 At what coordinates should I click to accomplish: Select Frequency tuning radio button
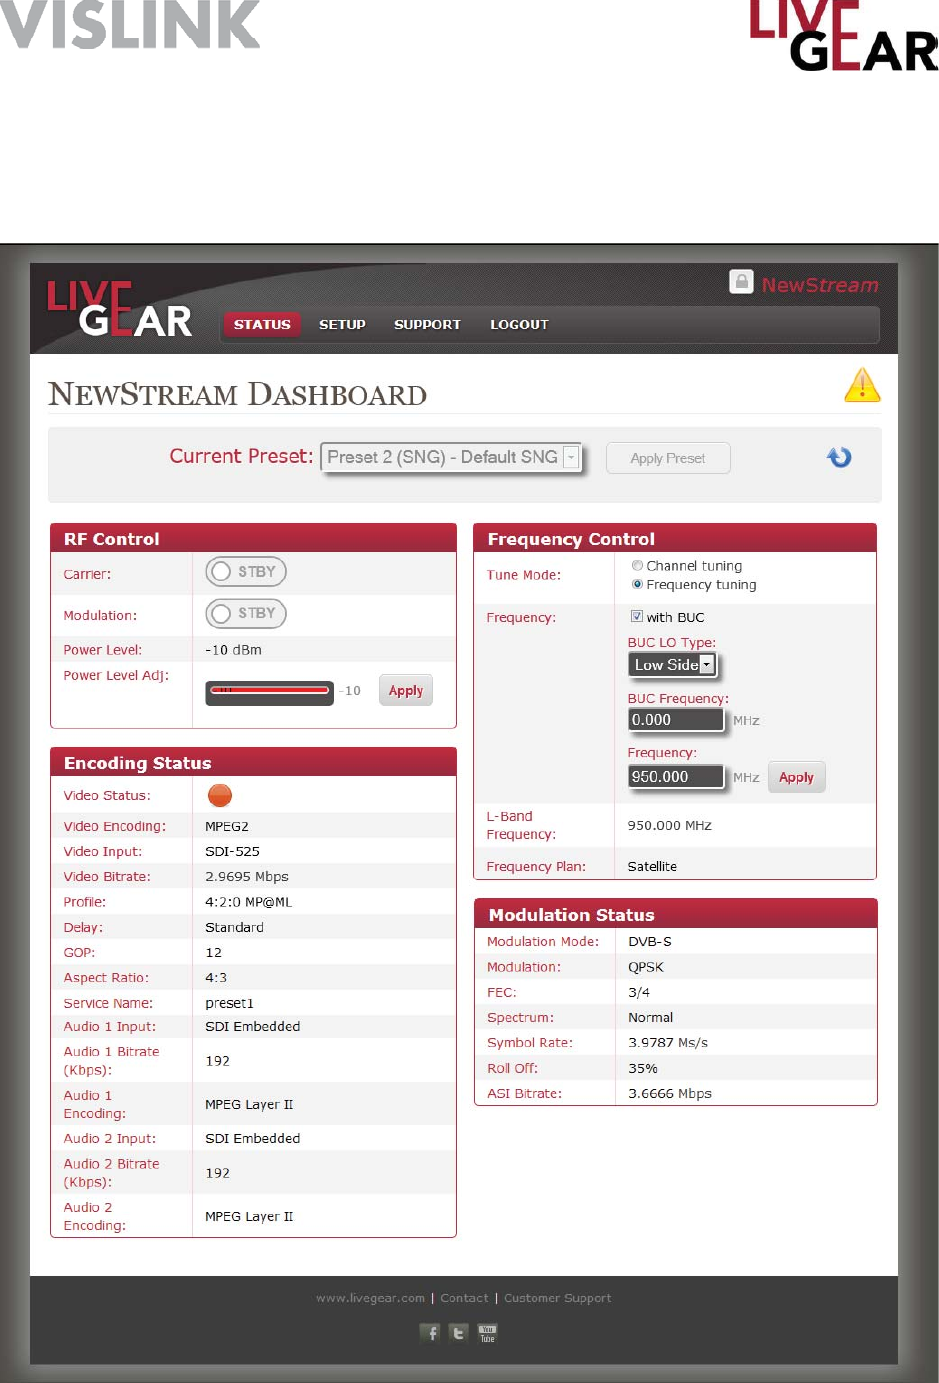[x=637, y=584]
